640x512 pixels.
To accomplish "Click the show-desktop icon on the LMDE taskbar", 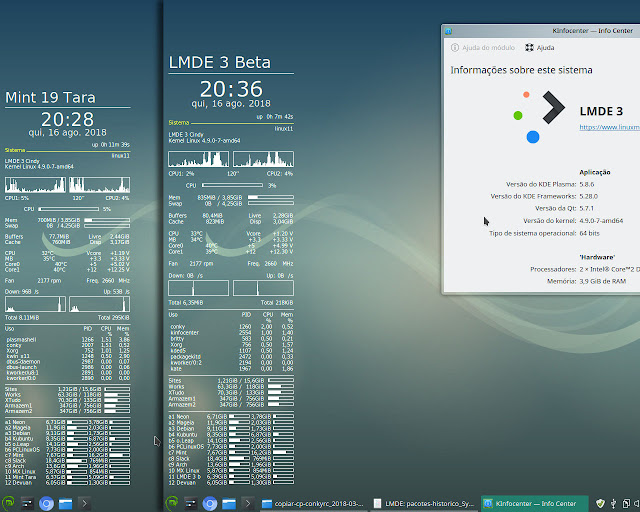I will pyautogui.click(x=191, y=503).
